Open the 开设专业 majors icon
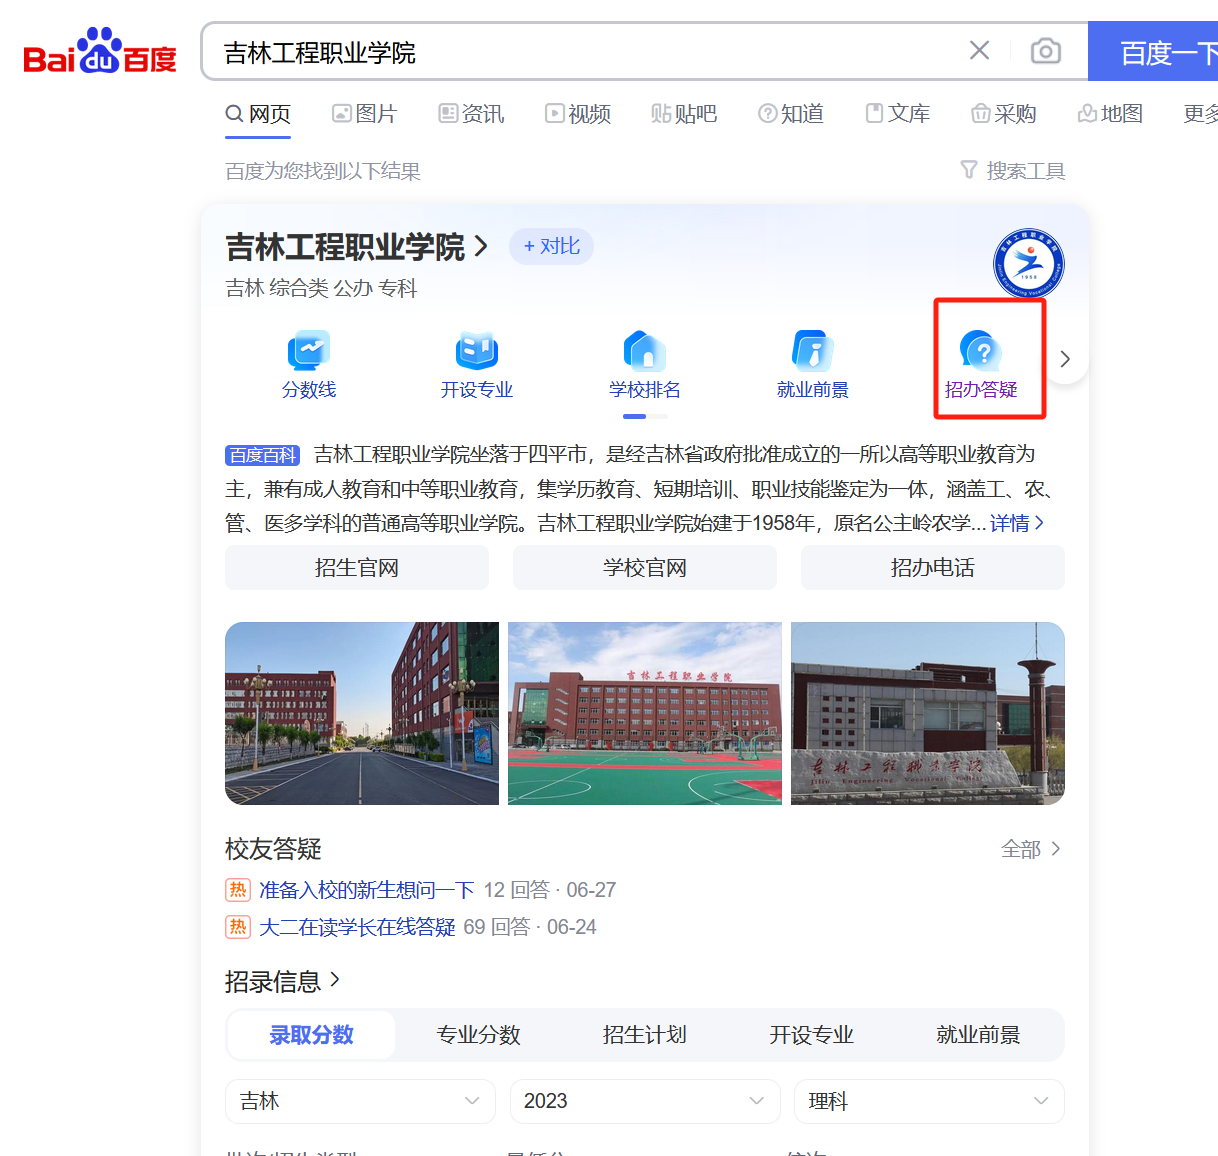1218x1156 pixels. [x=477, y=352]
